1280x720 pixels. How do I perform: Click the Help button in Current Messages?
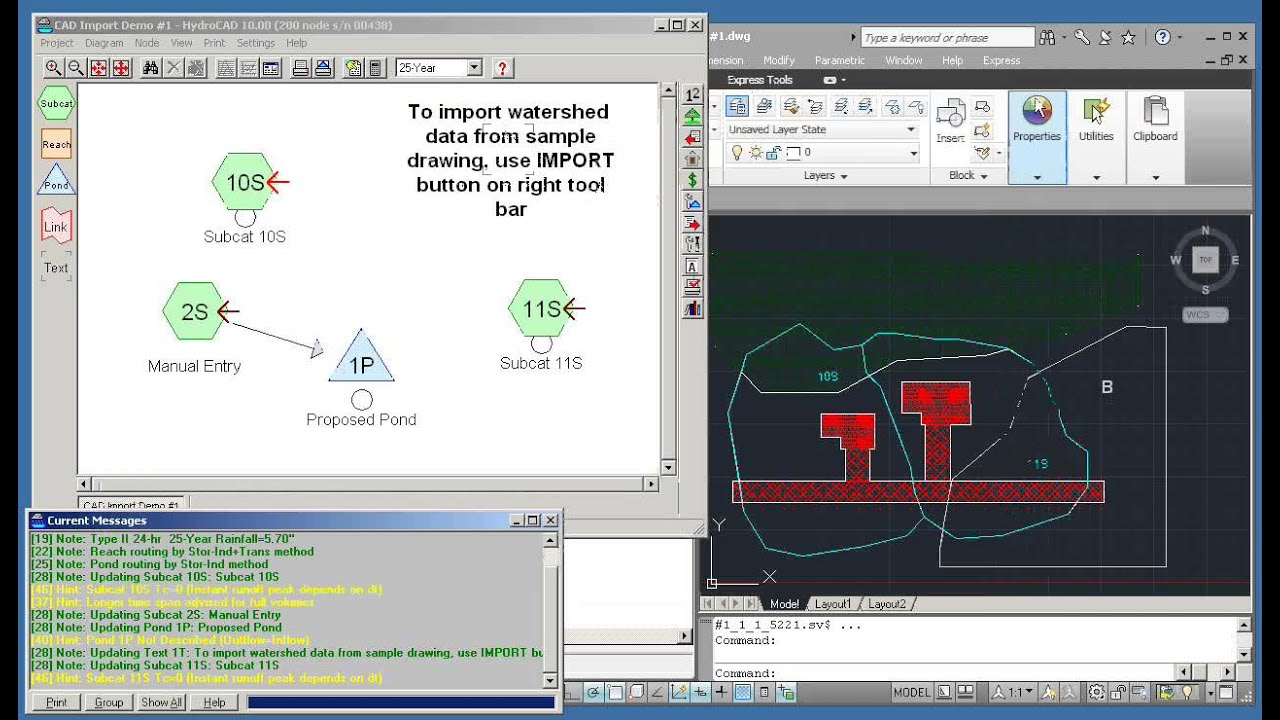click(x=214, y=702)
